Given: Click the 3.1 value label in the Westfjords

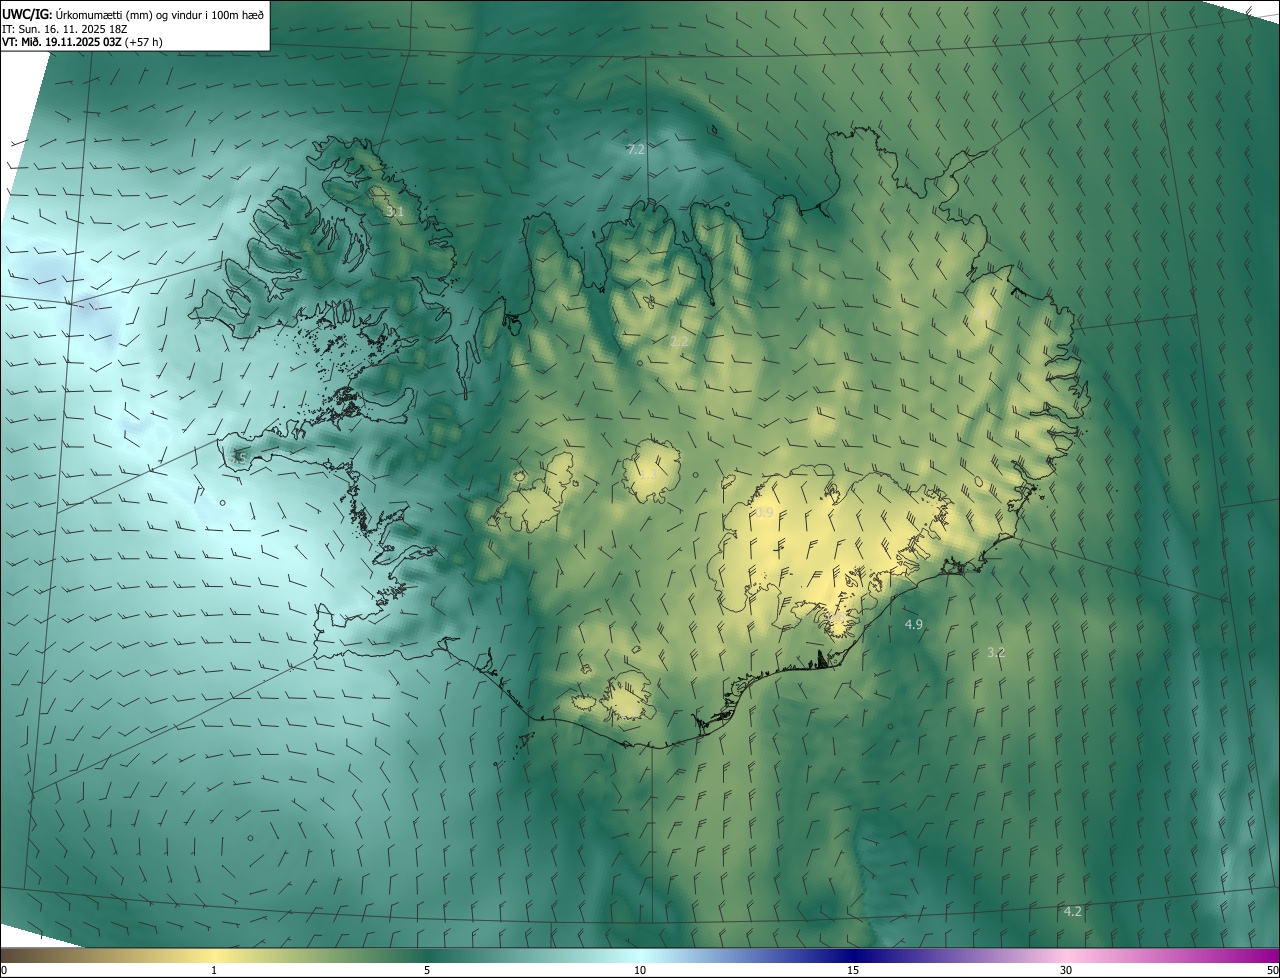Looking at the screenshot, I should coord(394,212).
